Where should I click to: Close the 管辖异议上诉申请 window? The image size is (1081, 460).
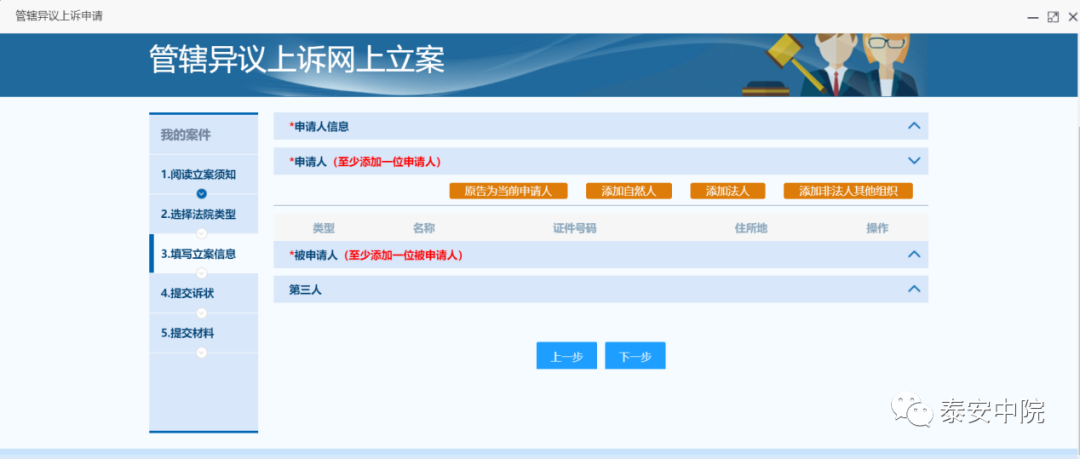tap(1072, 17)
